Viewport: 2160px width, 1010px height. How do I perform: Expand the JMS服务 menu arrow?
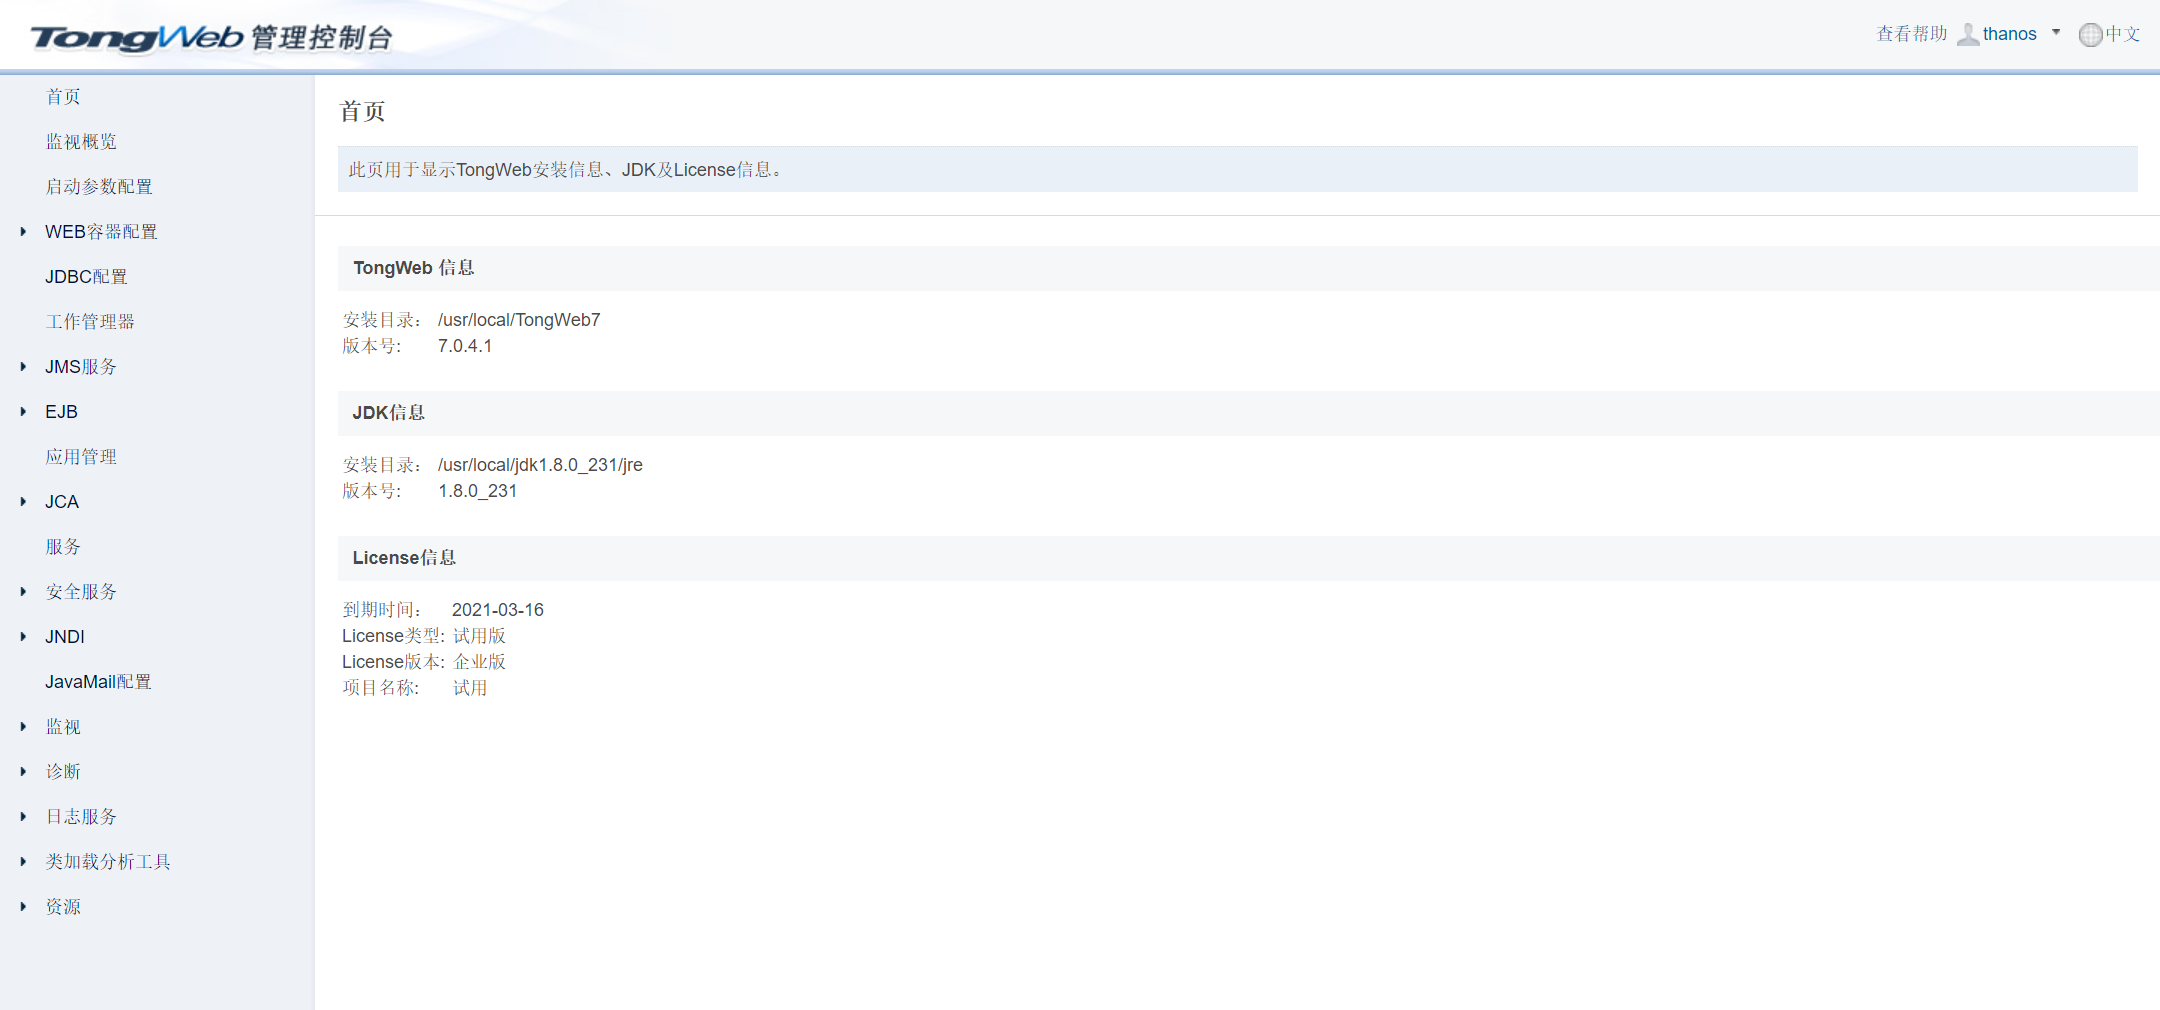point(23,367)
